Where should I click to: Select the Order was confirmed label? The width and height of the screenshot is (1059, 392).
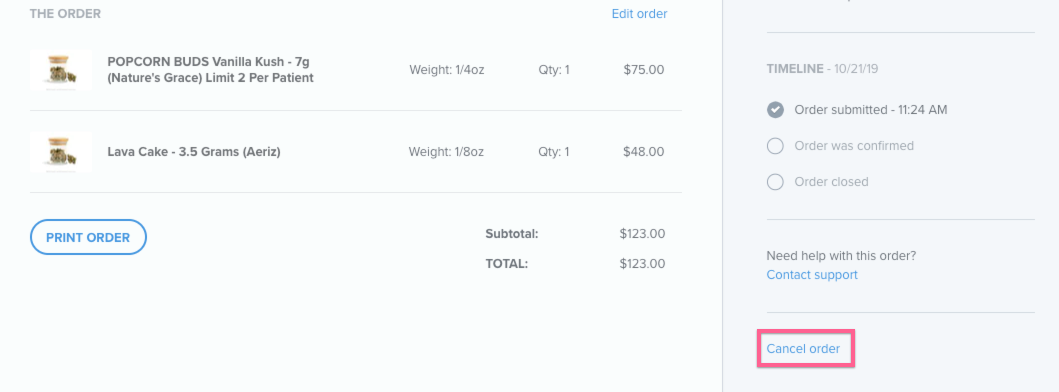point(854,146)
